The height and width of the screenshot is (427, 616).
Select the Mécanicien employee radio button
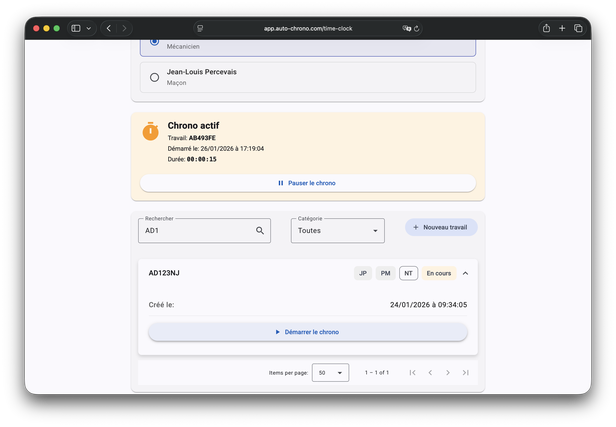pos(154,41)
